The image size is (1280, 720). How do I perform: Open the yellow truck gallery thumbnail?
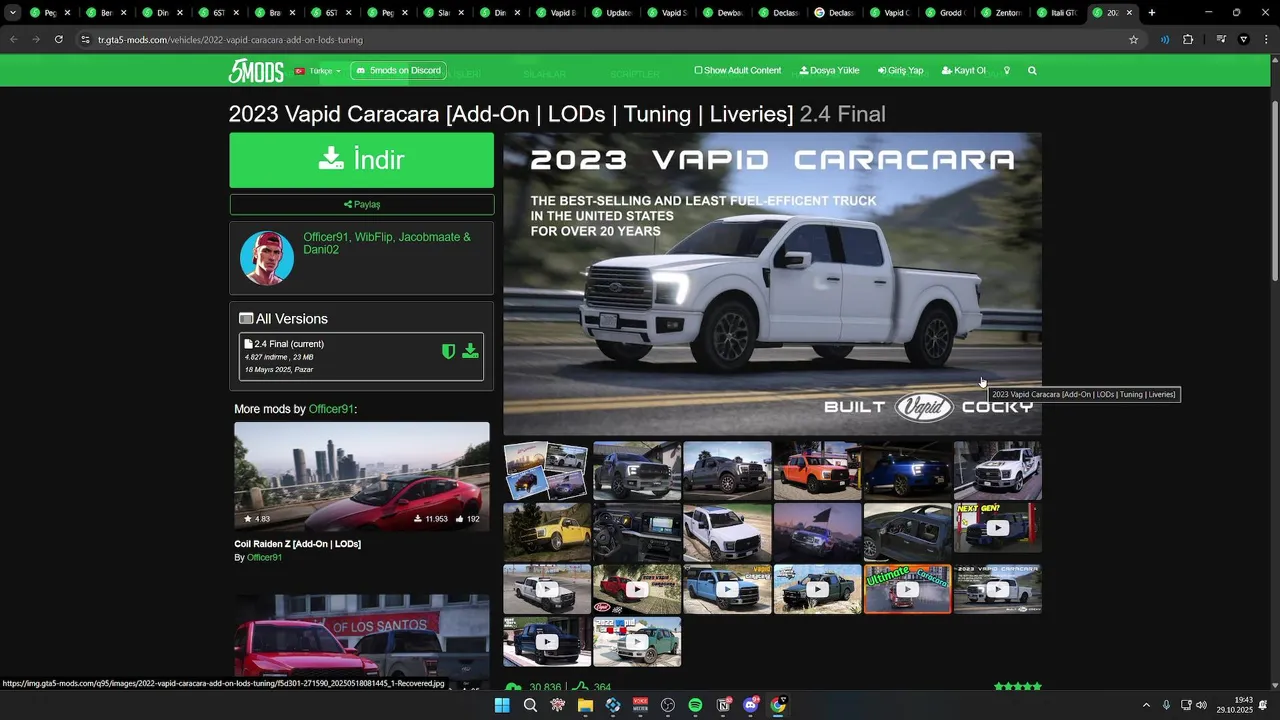546,531
